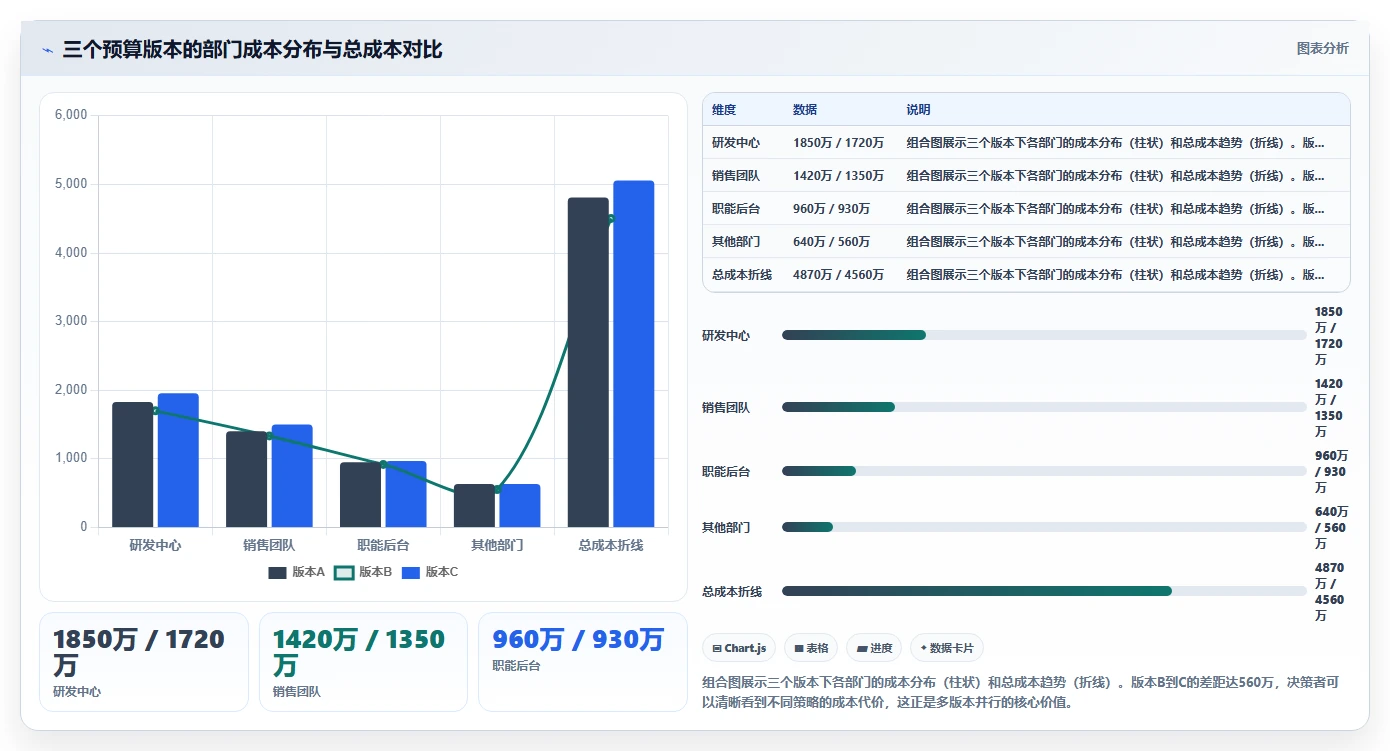This screenshot has width=1390, height=751.
Task: Click the 版本B line point at 其他部门
Action: (x=497, y=489)
